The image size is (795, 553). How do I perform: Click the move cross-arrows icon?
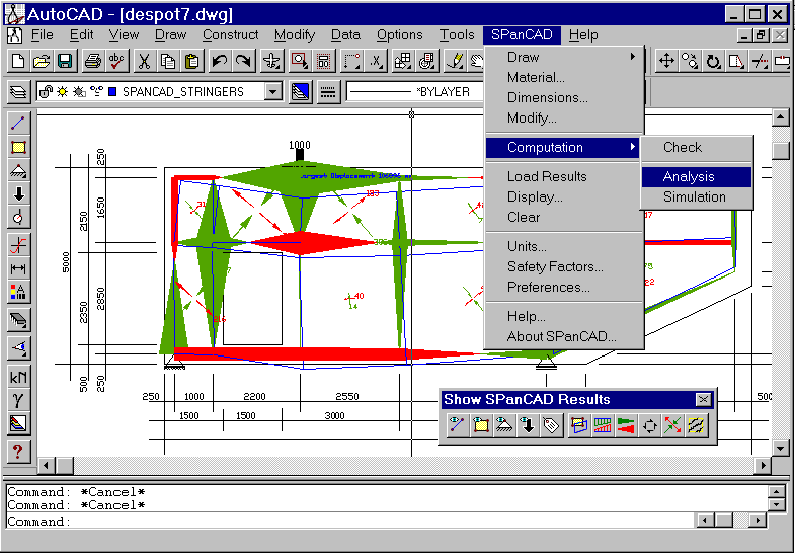click(x=666, y=62)
